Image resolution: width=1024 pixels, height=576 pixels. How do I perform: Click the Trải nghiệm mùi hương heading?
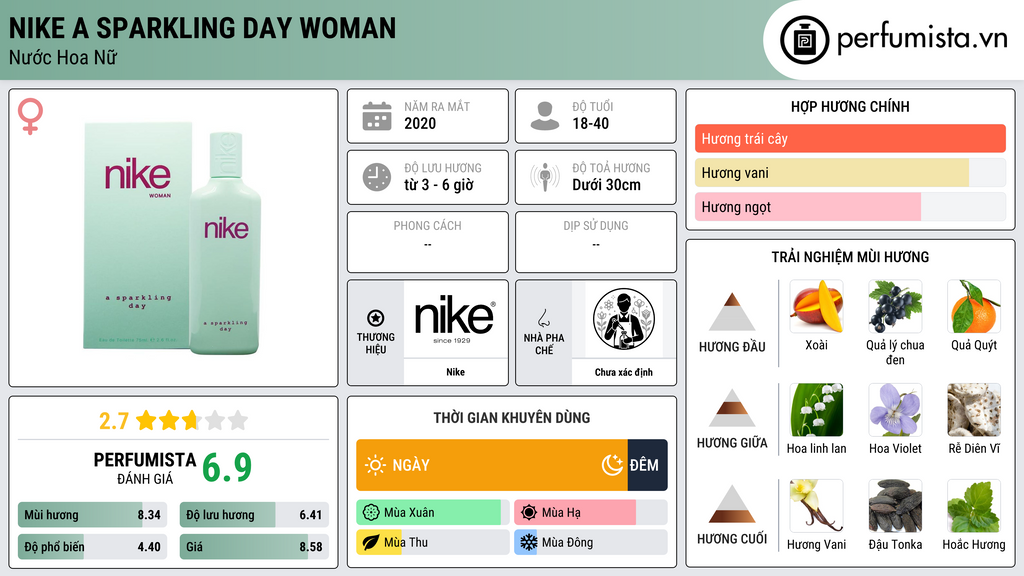click(850, 257)
